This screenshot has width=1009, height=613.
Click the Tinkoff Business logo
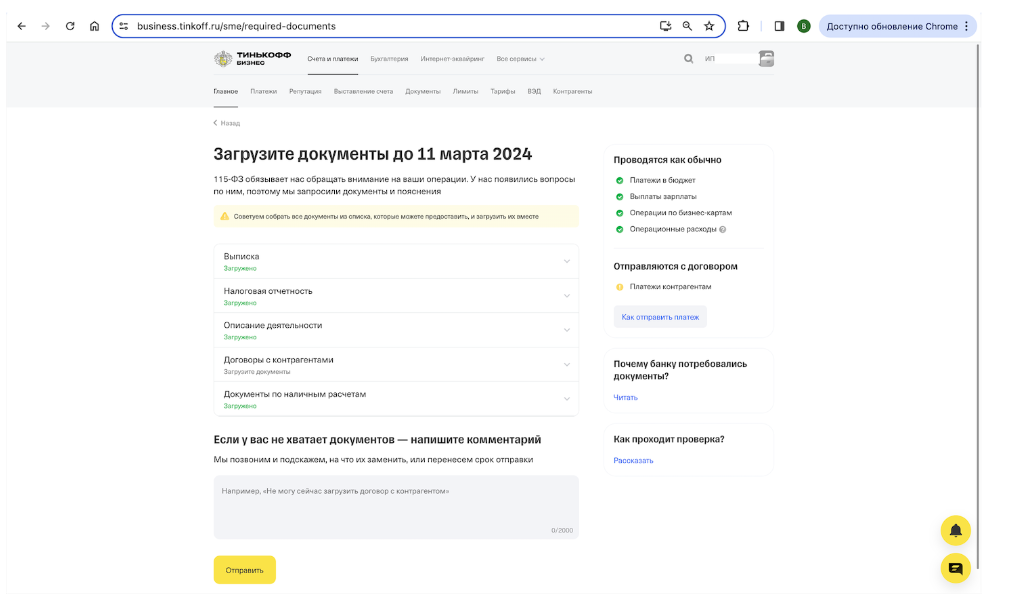(252, 59)
